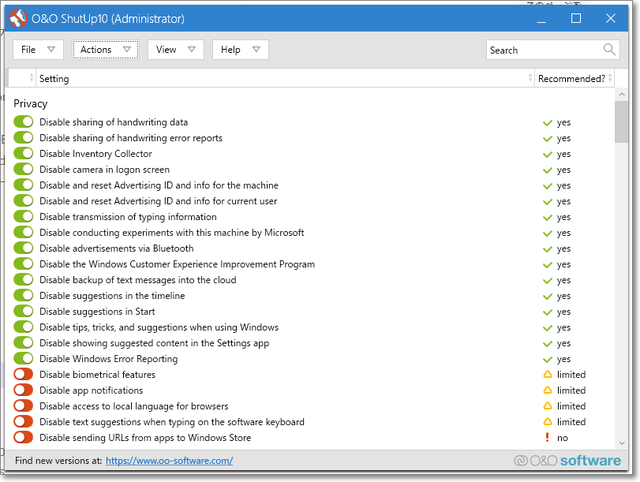
Task: Click the O&O software logo in footer
Action: (570, 461)
